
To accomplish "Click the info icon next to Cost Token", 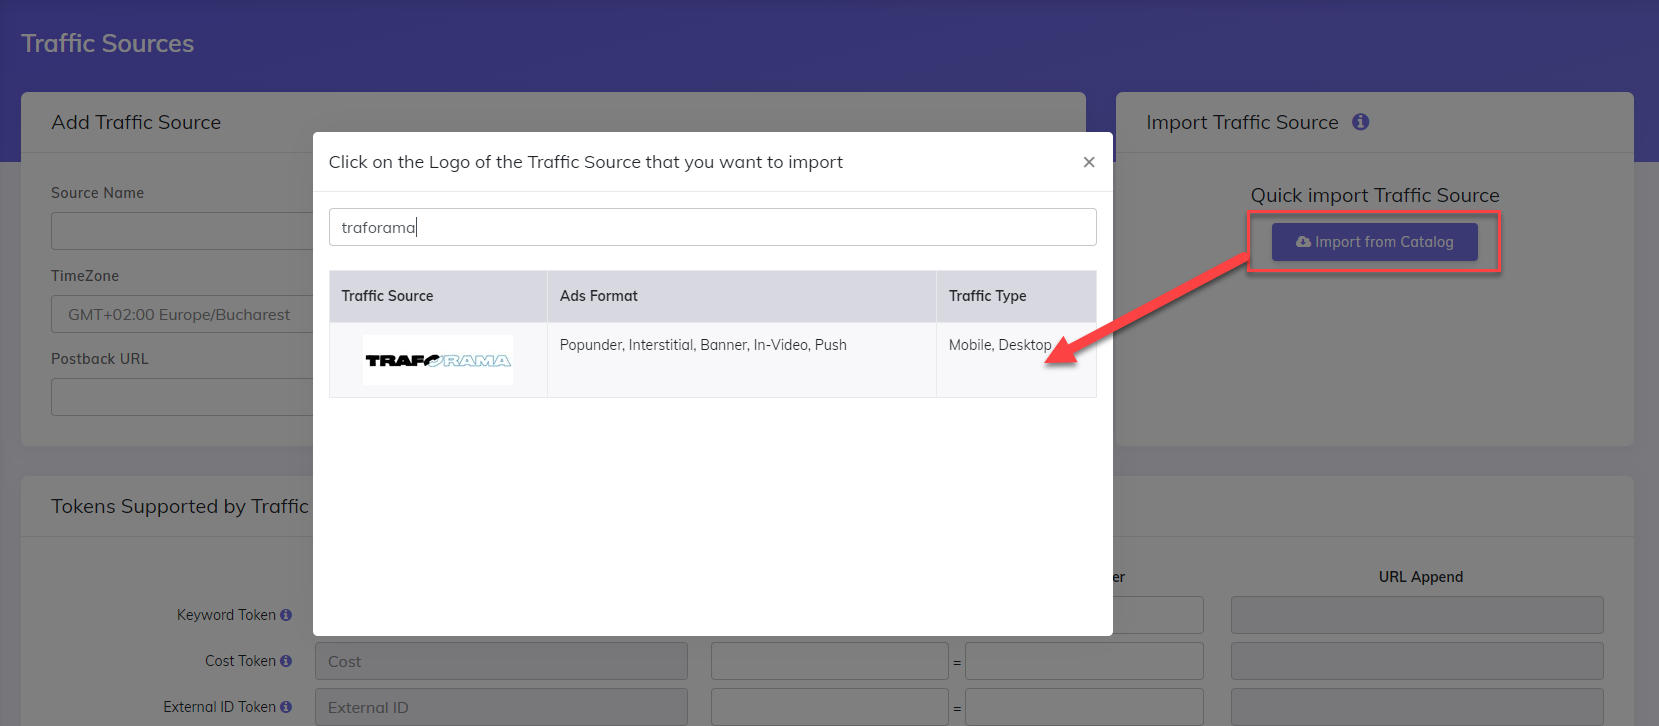I will tap(286, 661).
